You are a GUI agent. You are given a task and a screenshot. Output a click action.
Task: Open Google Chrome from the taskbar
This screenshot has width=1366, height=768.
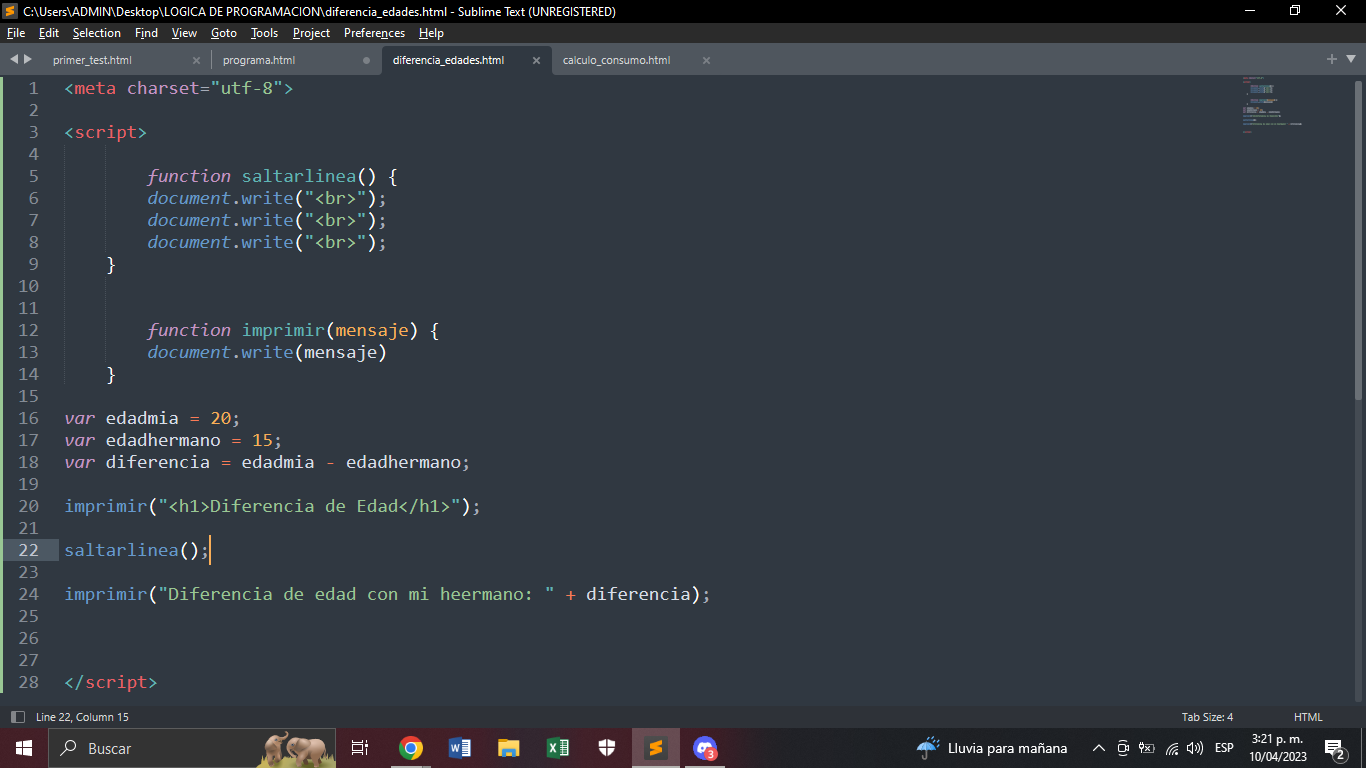[410, 748]
